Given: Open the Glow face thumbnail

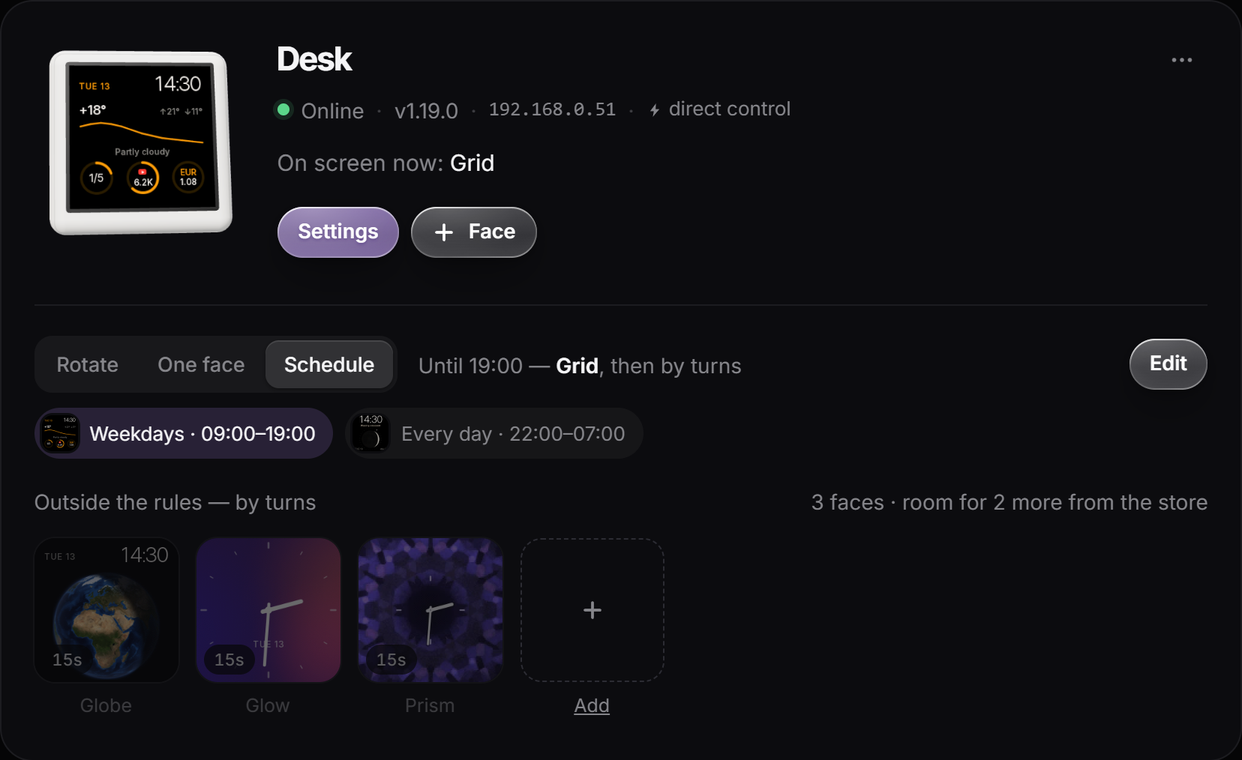Looking at the screenshot, I should click(268, 610).
